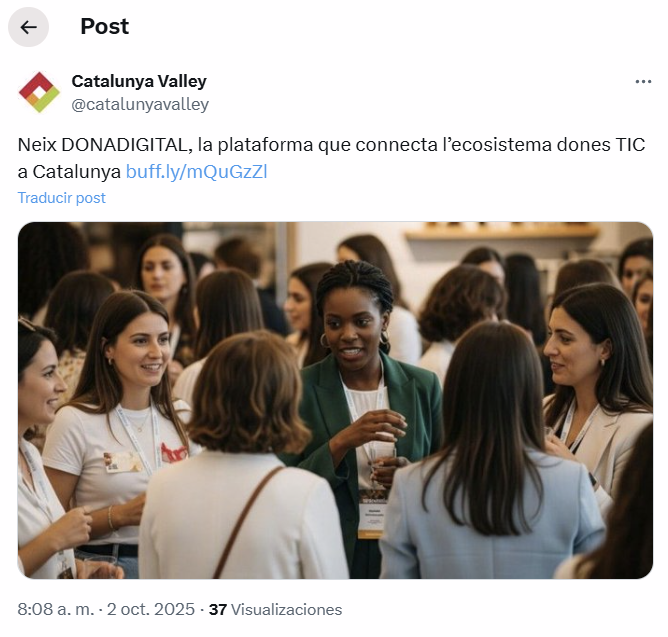Image resolution: width=668 pixels, height=637 pixels.
Task: Translate the post with Traducir post
Action: [x=61, y=198]
